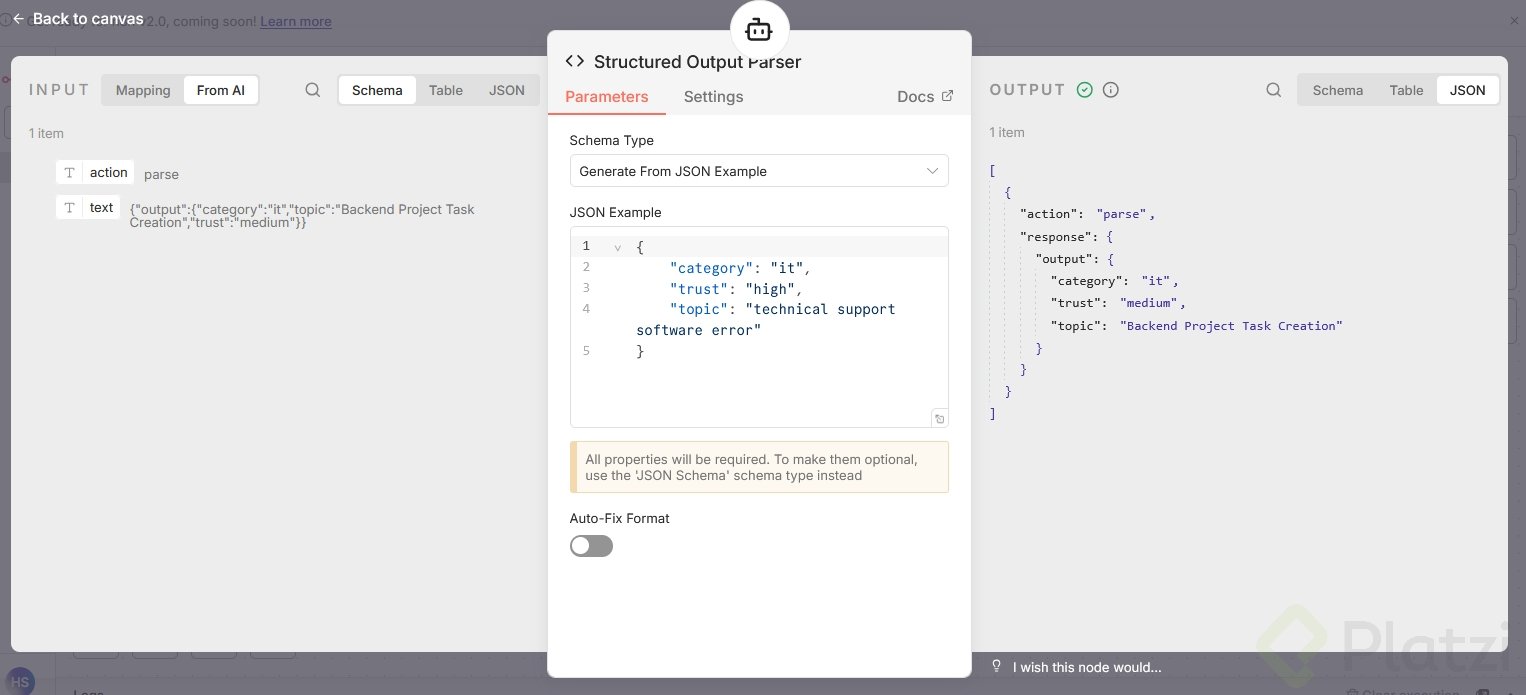This screenshot has width=1526, height=695.
Task: Collapse the JSON code fold arrow
Action: tap(618, 247)
